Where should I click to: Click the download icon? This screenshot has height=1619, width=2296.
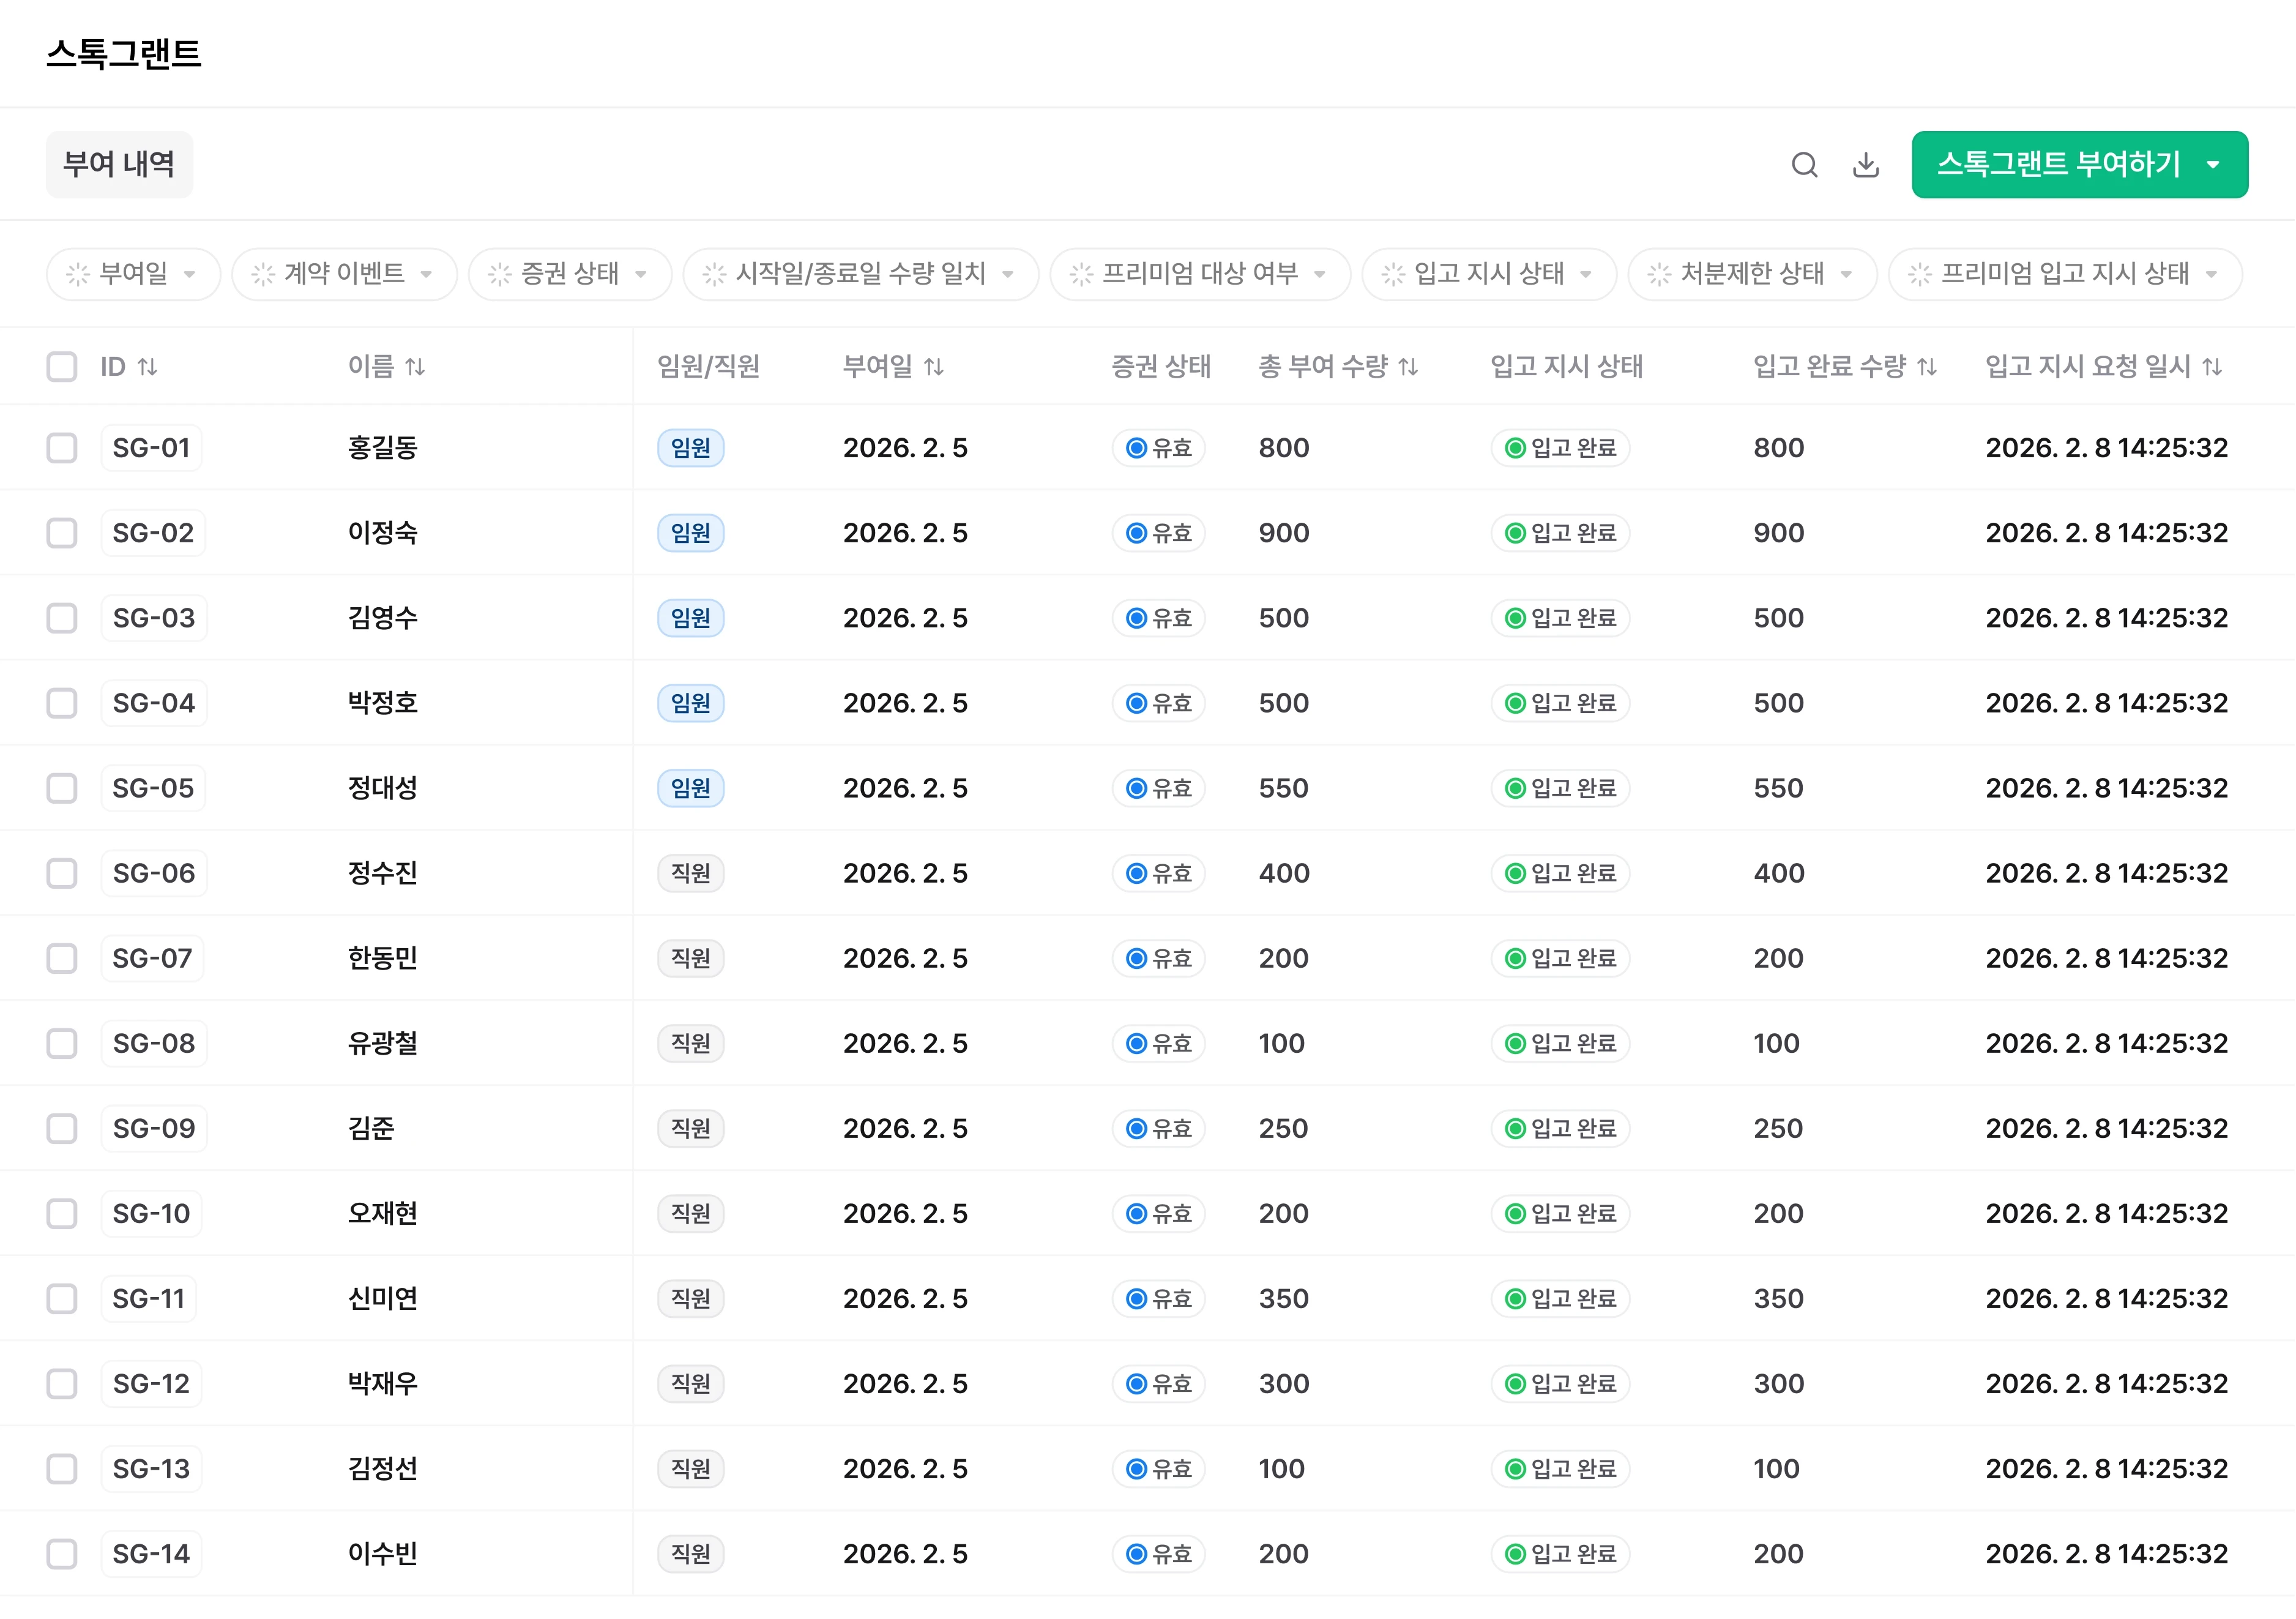click(1866, 165)
